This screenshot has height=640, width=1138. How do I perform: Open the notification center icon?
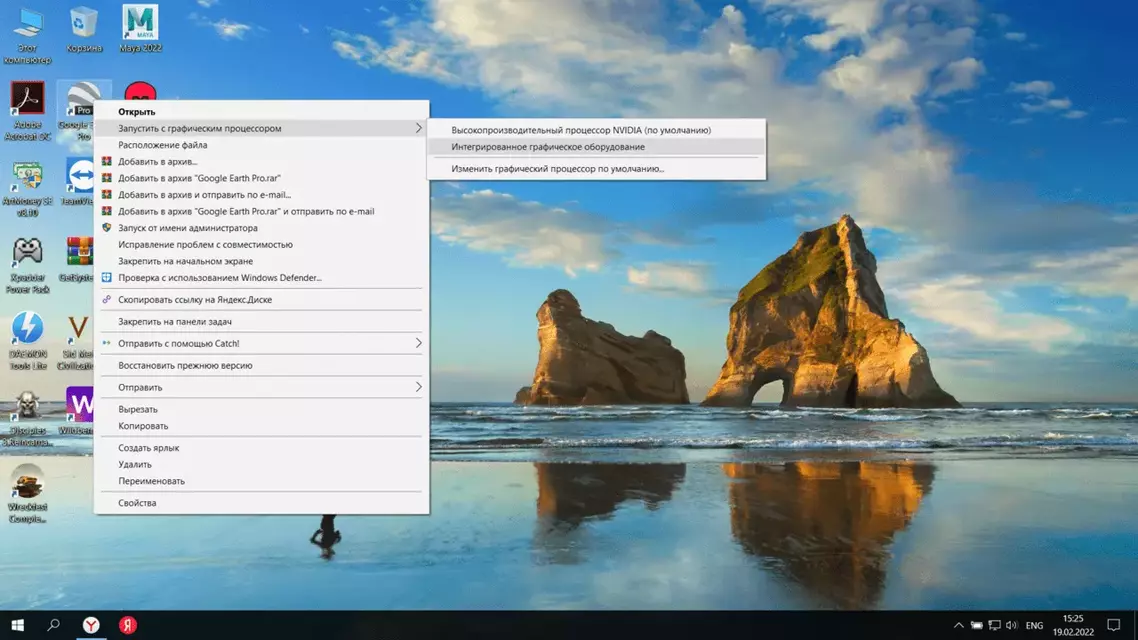point(1113,625)
